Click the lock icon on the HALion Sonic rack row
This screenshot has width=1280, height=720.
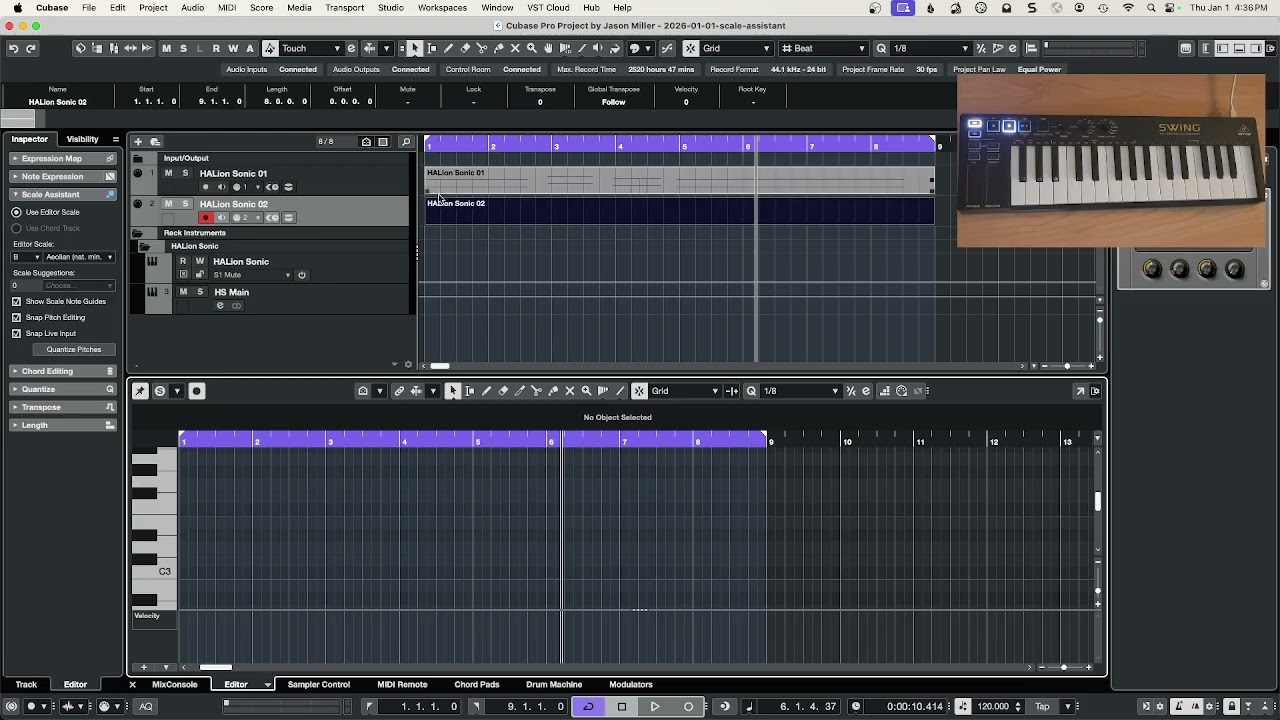pyautogui.click(x=199, y=275)
